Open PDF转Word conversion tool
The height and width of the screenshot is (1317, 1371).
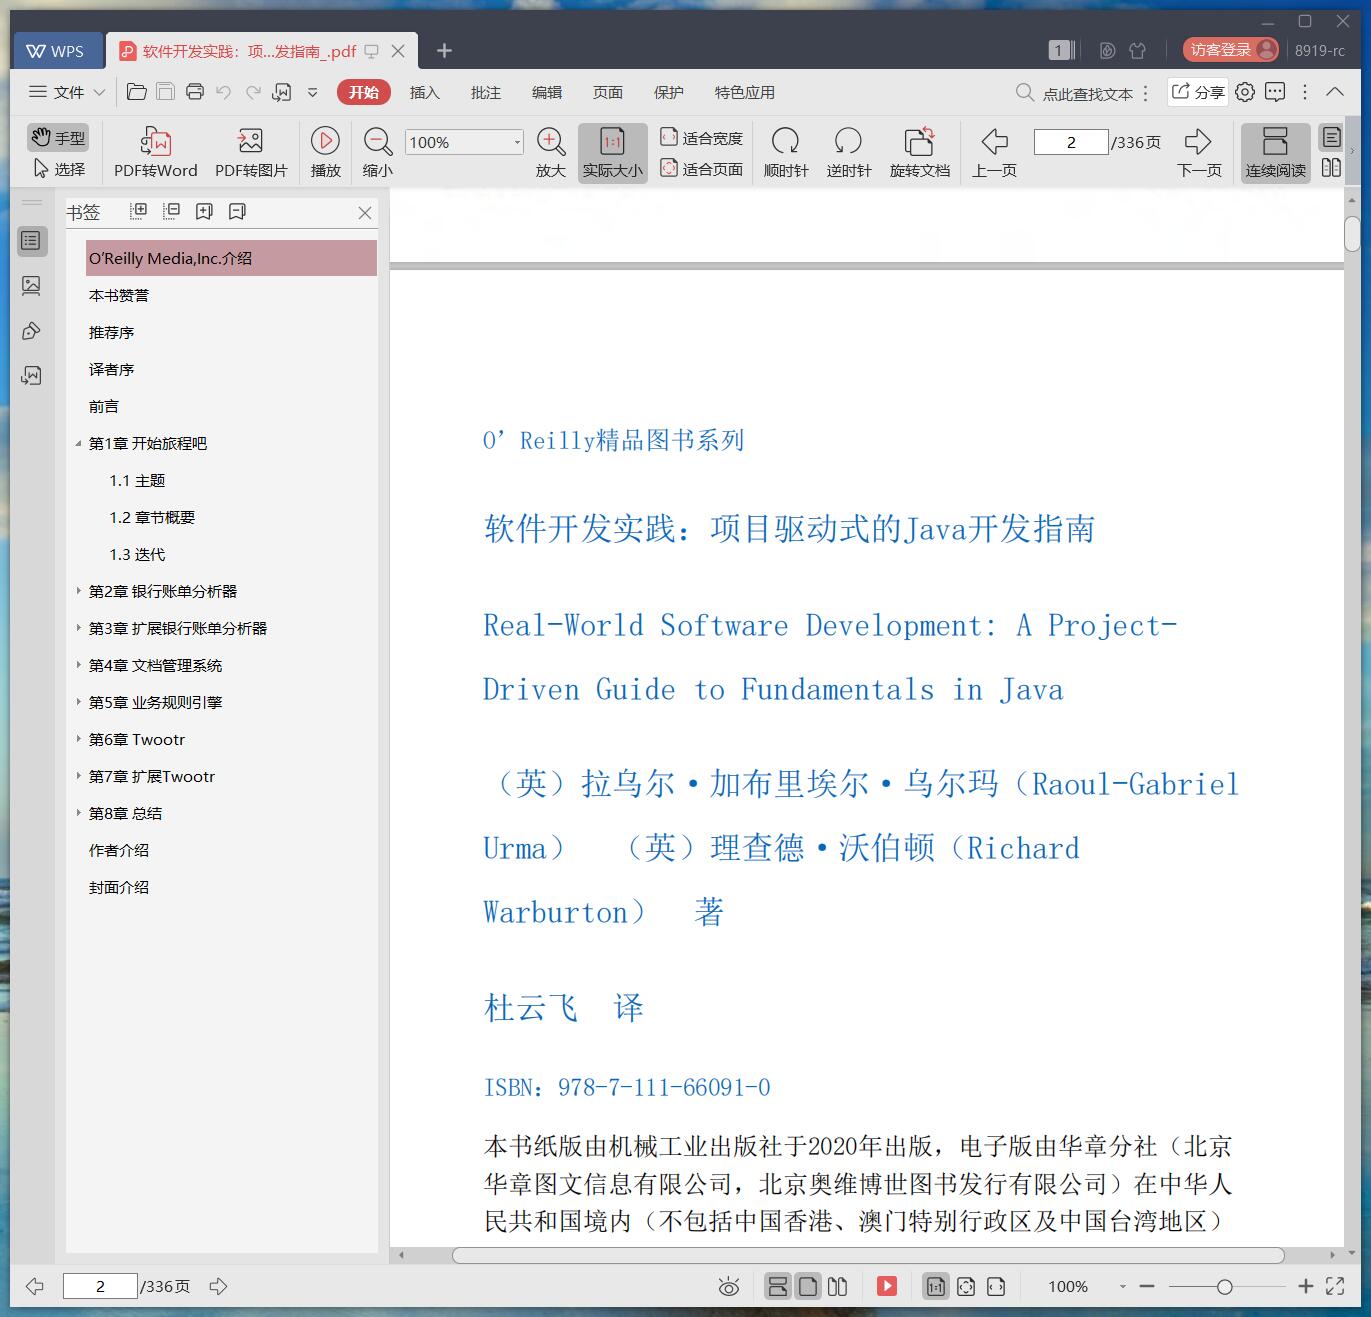(x=156, y=152)
